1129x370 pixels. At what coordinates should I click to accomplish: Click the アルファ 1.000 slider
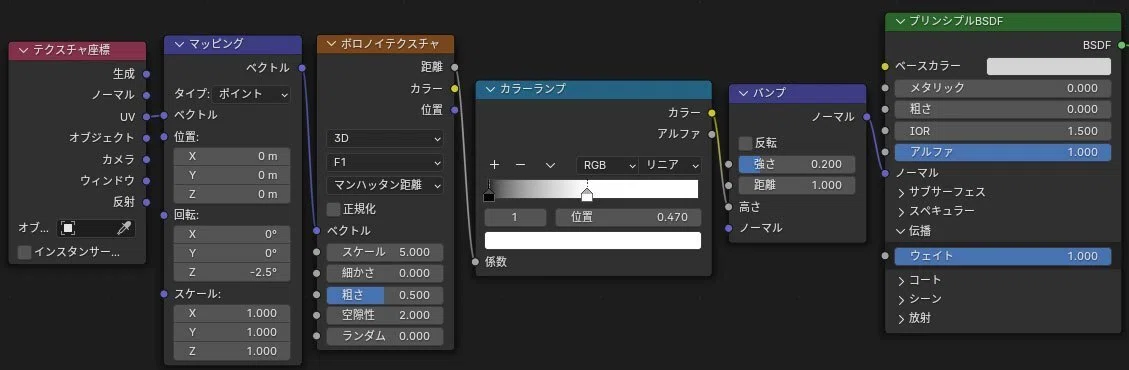(1003, 152)
